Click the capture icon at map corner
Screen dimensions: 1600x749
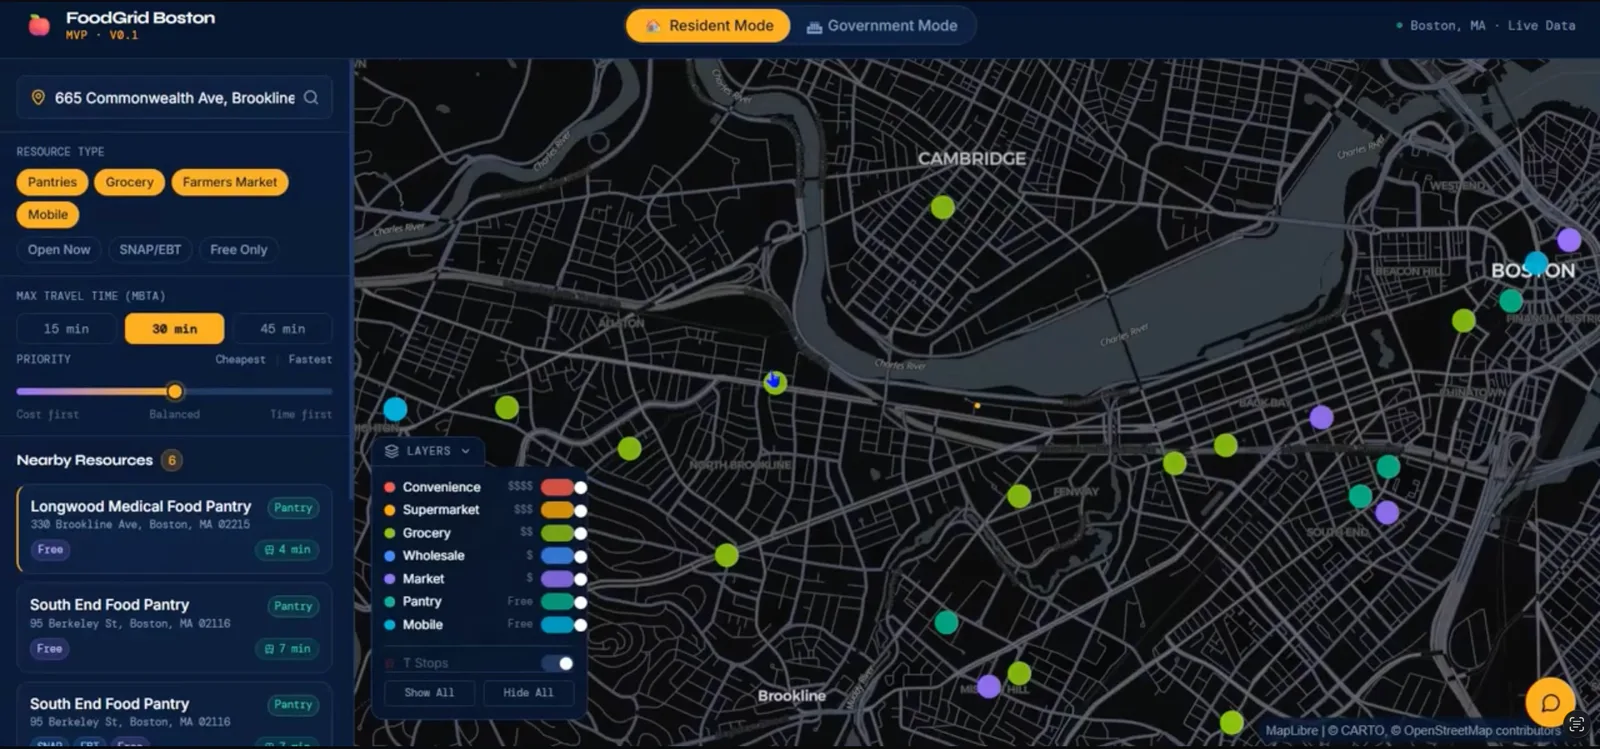tap(1577, 723)
